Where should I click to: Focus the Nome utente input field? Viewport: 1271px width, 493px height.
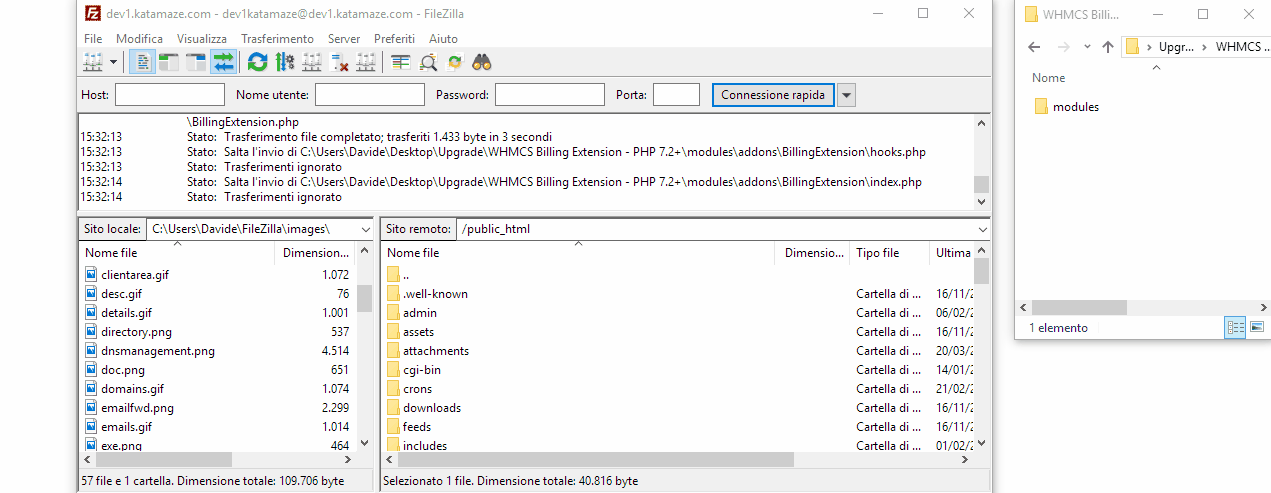[370, 95]
